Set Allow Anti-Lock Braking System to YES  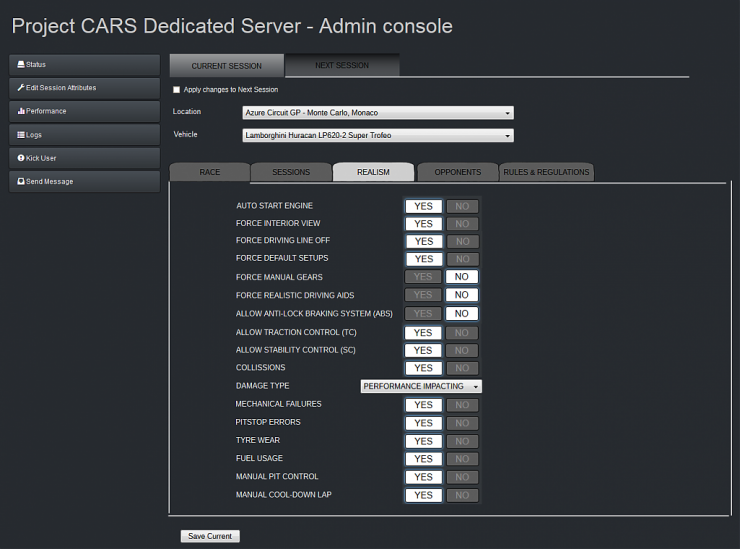[x=423, y=313]
